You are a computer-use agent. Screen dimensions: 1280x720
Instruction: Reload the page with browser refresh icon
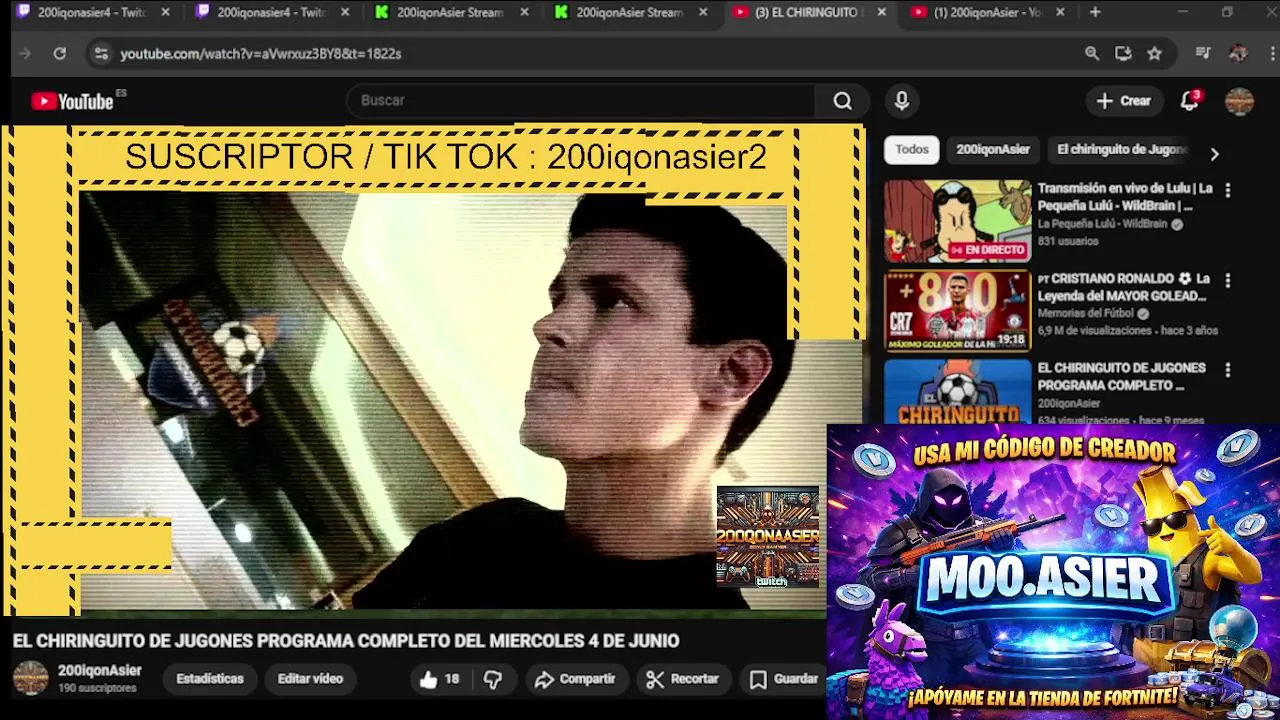tap(60, 54)
